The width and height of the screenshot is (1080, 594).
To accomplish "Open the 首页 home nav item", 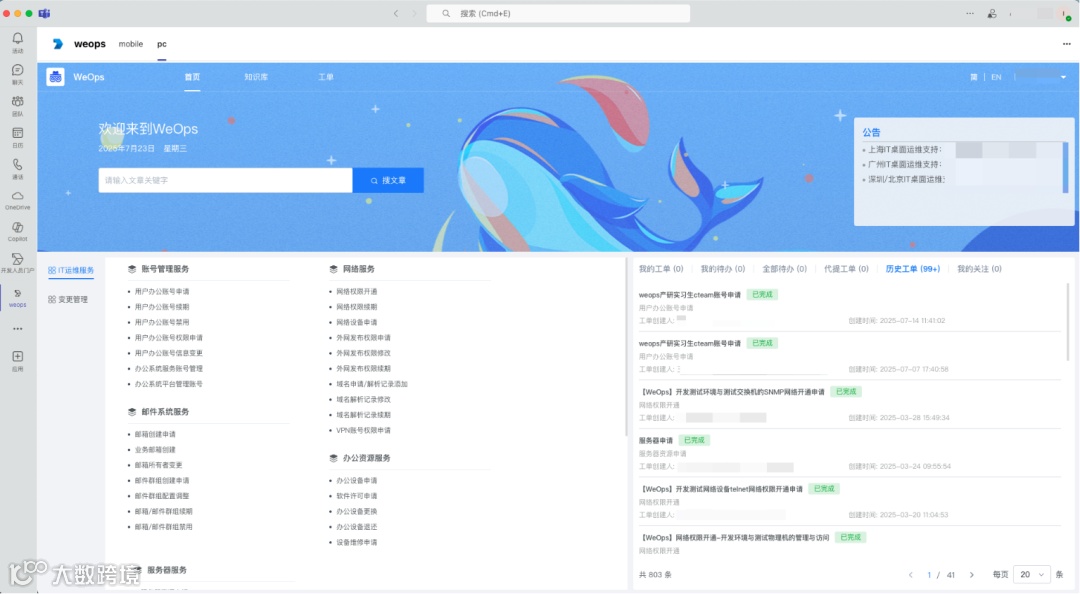I will click(x=192, y=76).
